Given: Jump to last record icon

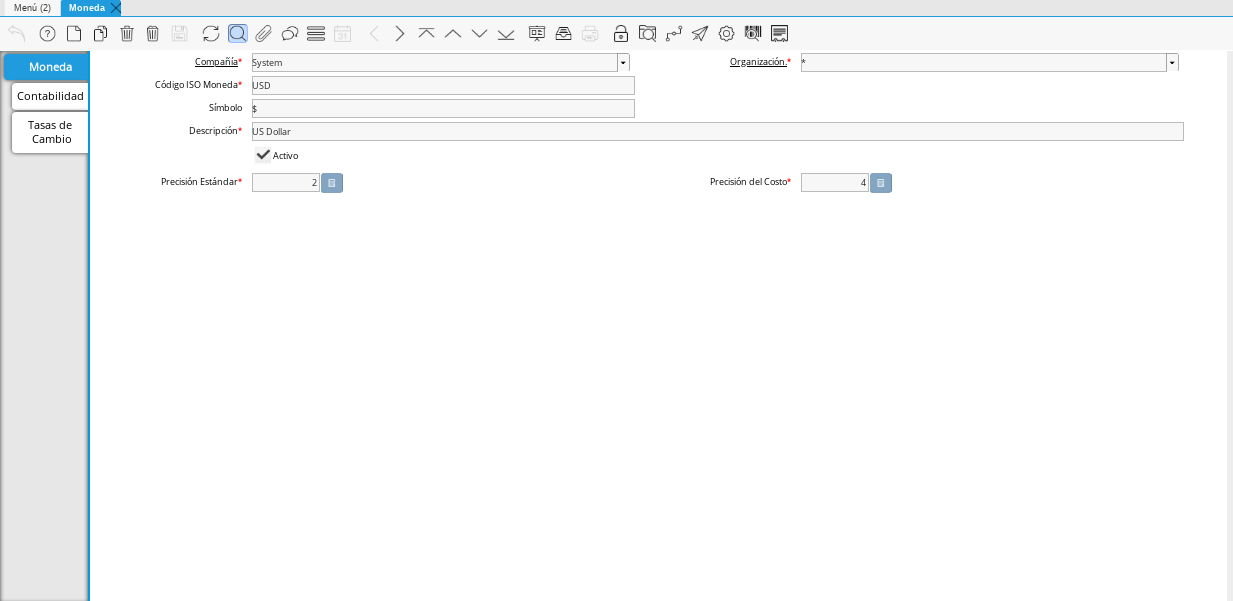Looking at the screenshot, I should [506, 33].
